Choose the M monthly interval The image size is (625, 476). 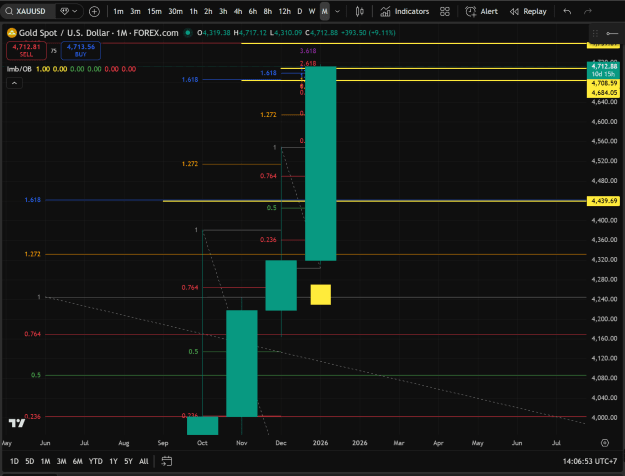click(x=324, y=12)
